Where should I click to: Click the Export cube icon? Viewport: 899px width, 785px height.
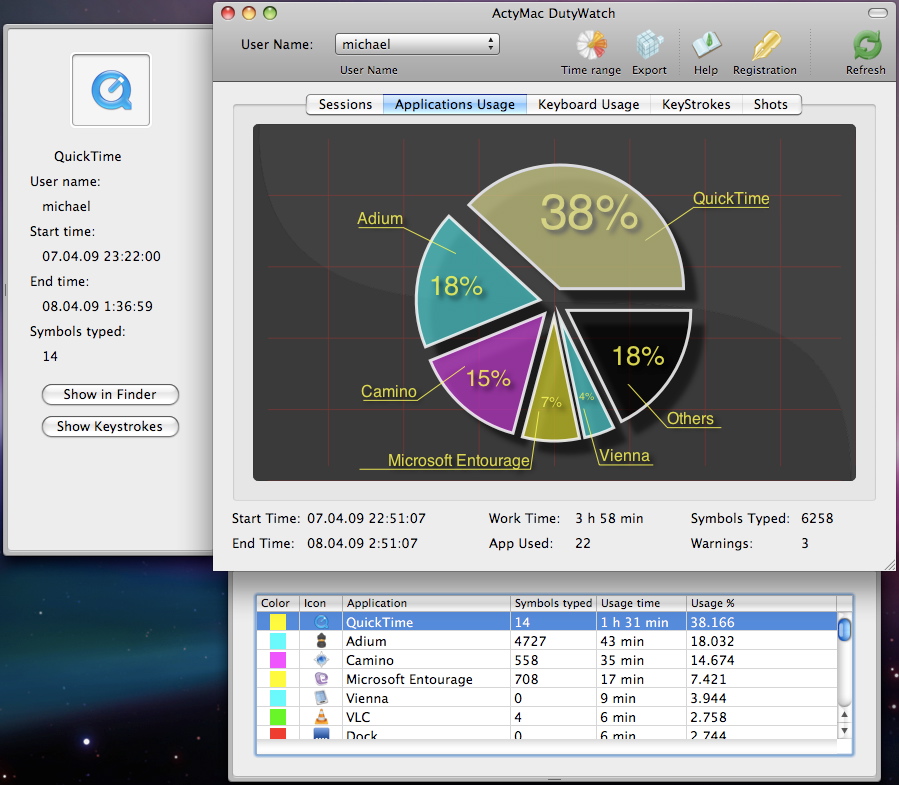(649, 45)
